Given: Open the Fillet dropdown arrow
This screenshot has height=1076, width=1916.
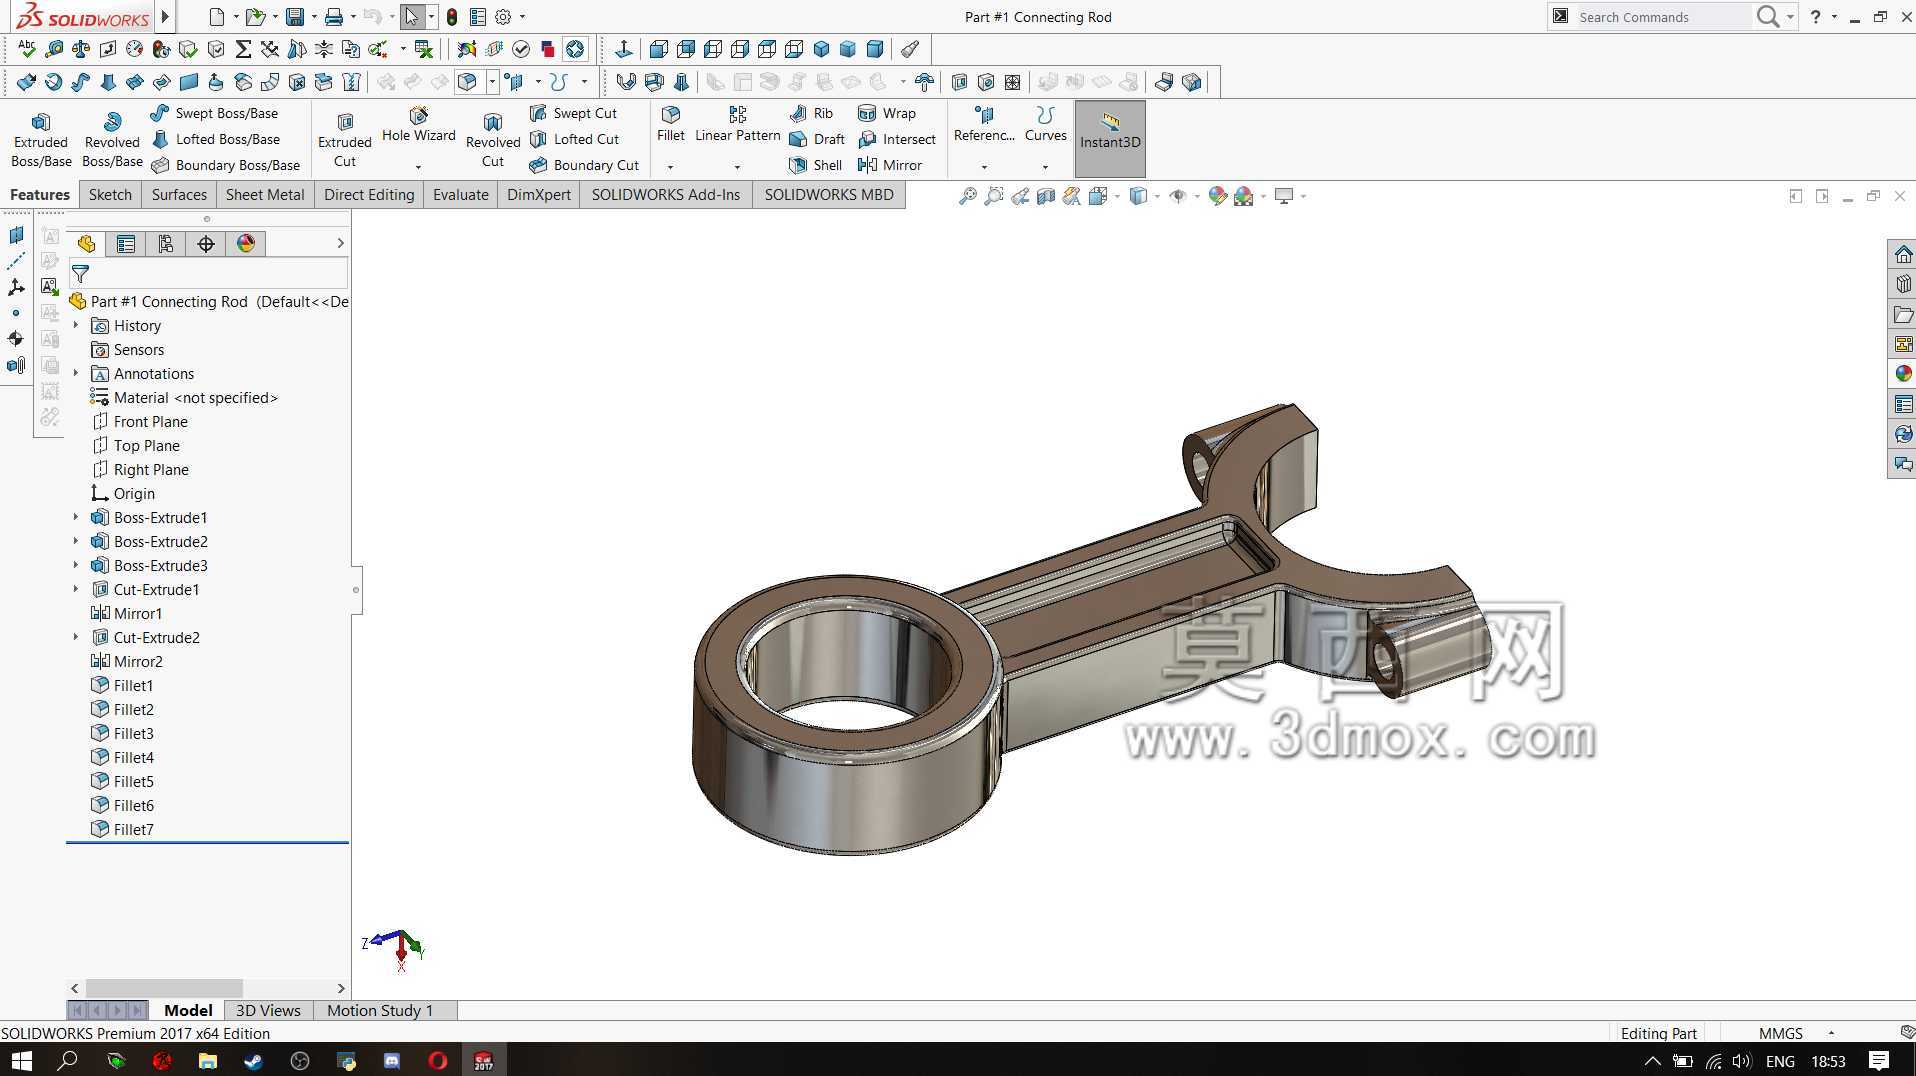Looking at the screenshot, I should [671, 167].
